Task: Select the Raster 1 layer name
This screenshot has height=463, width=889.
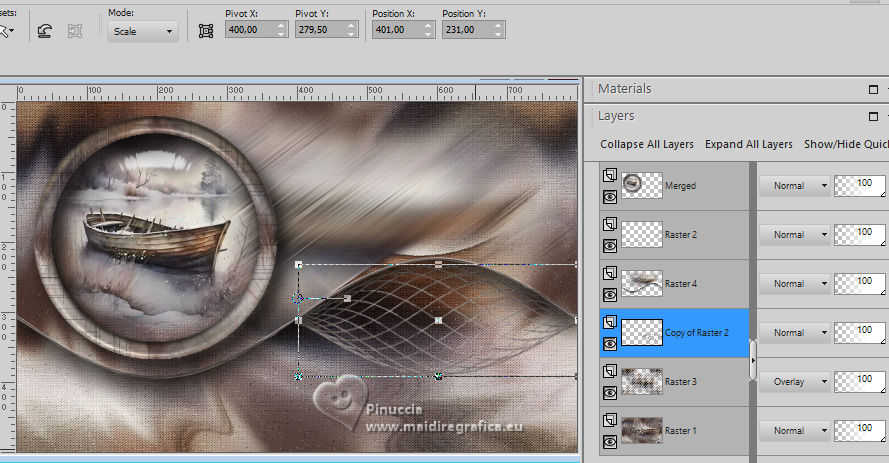Action: click(x=681, y=431)
